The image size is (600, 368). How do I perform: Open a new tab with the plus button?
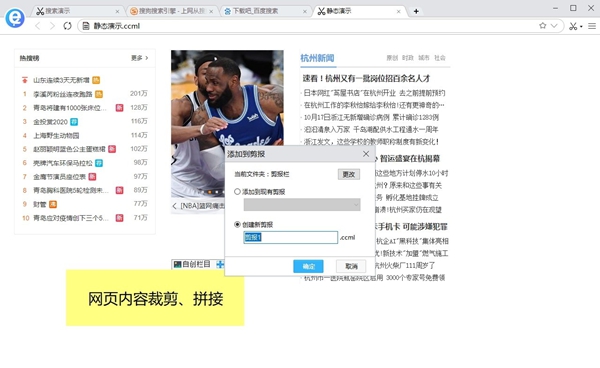(416, 11)
